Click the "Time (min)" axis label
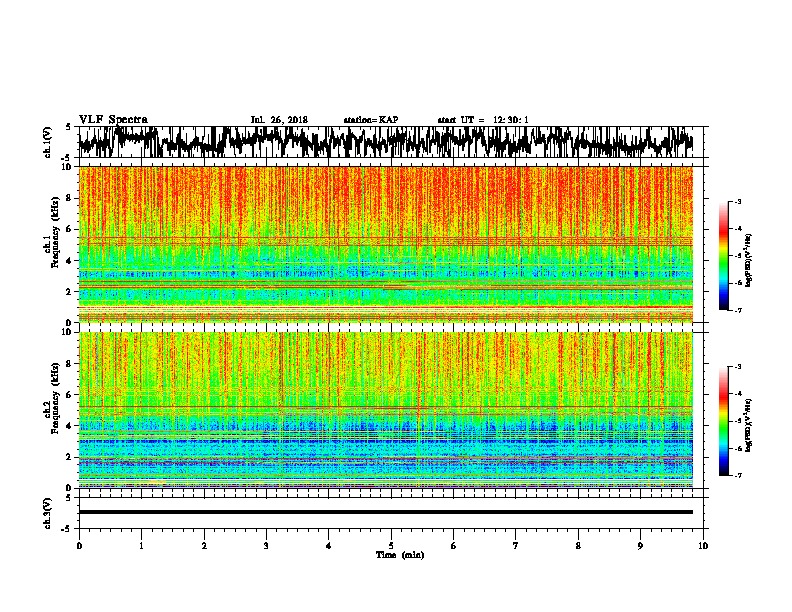This screenshot has width=792, height=612. 400,555
